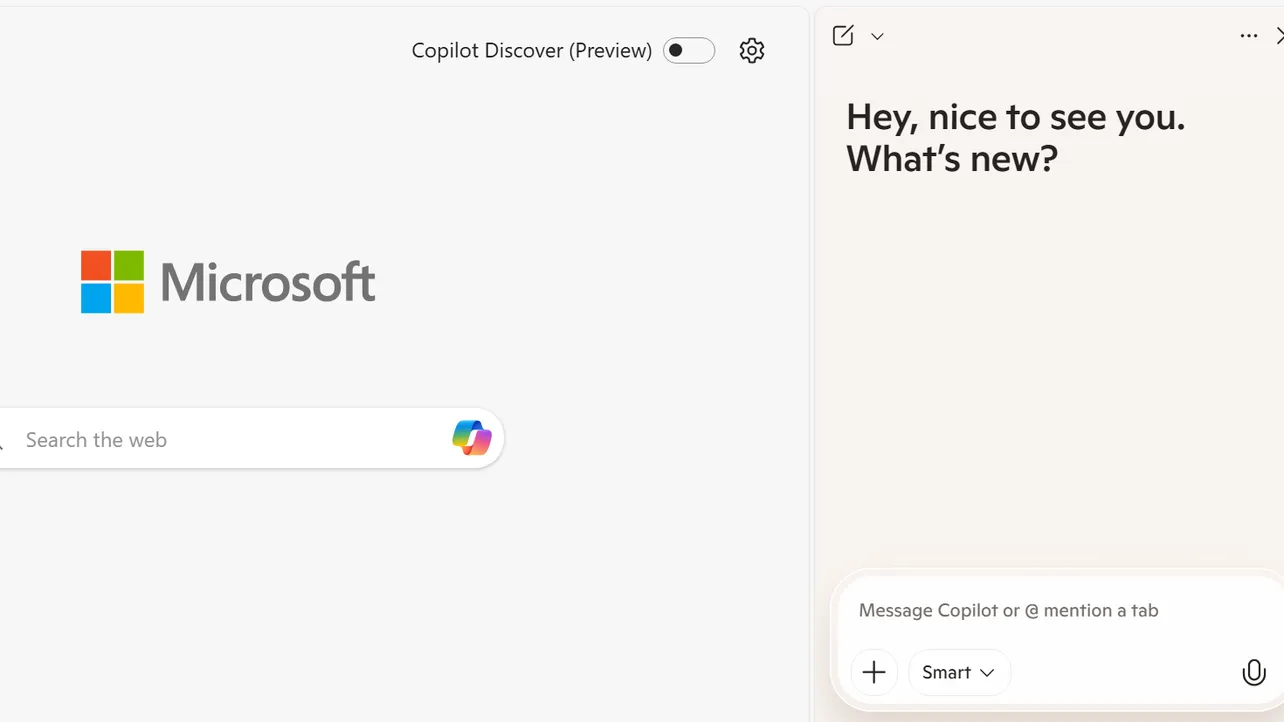
Task: Click the Copilot logo in the search bar
Action: pyautogui.click(x=471, y=438)
